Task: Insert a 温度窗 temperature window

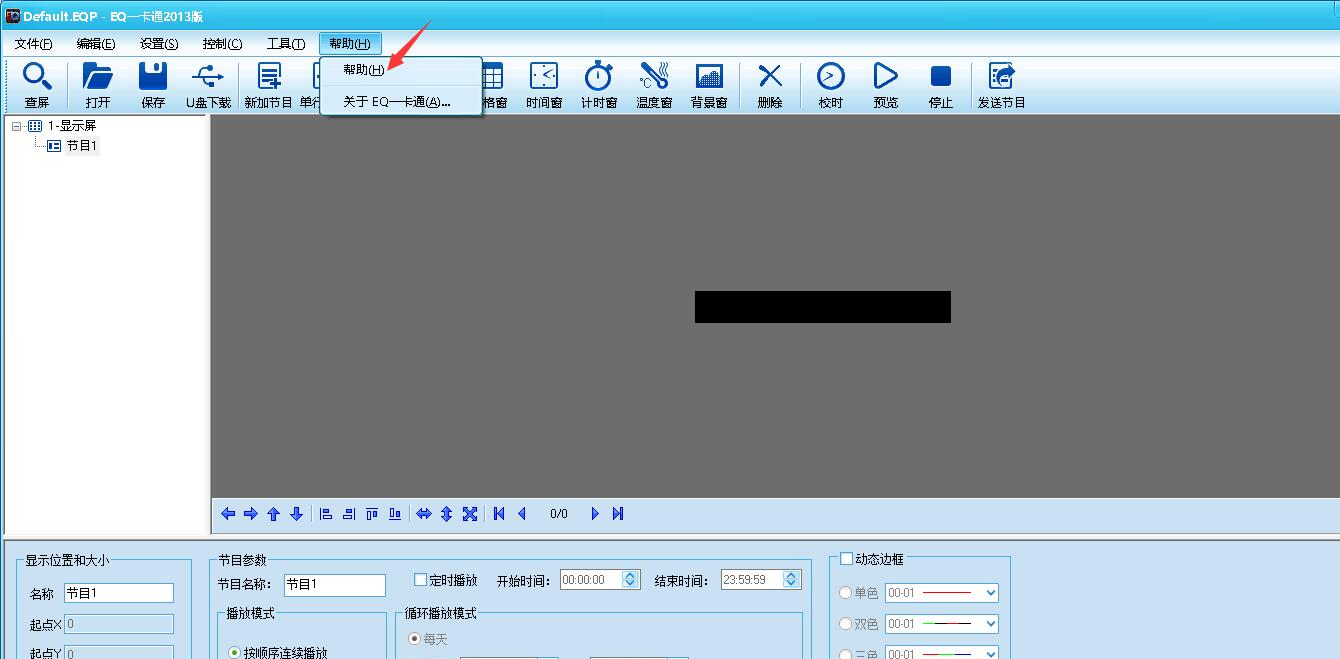Action: (x=654, y=85)
